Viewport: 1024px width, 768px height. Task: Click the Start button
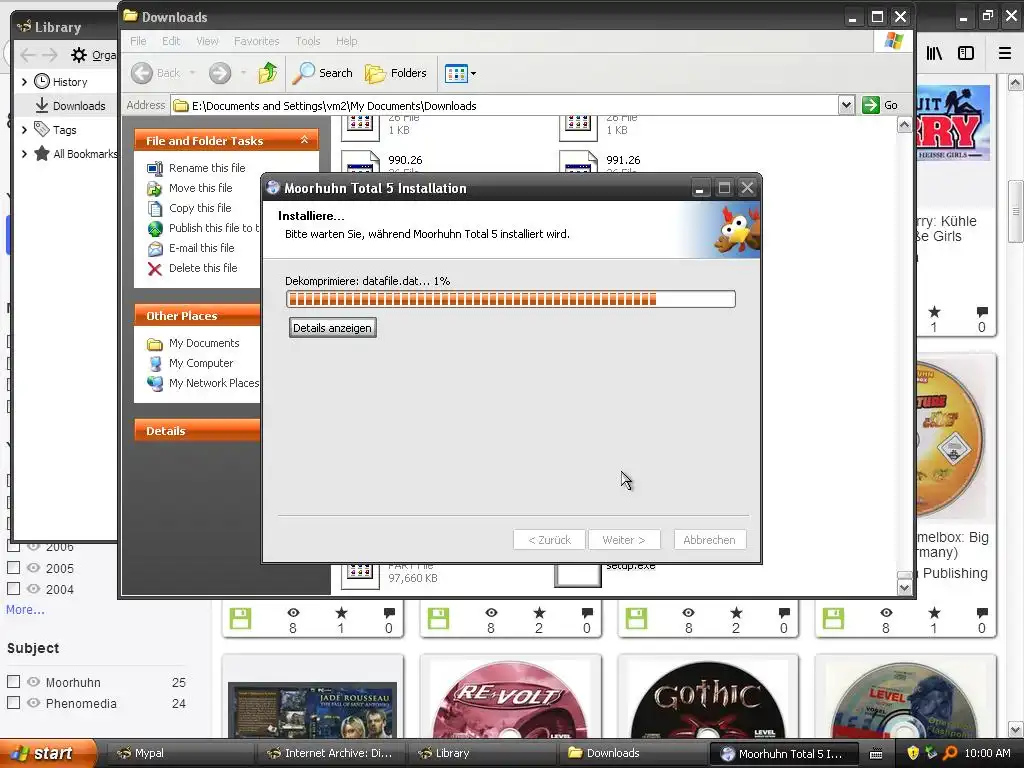point(47,753)
